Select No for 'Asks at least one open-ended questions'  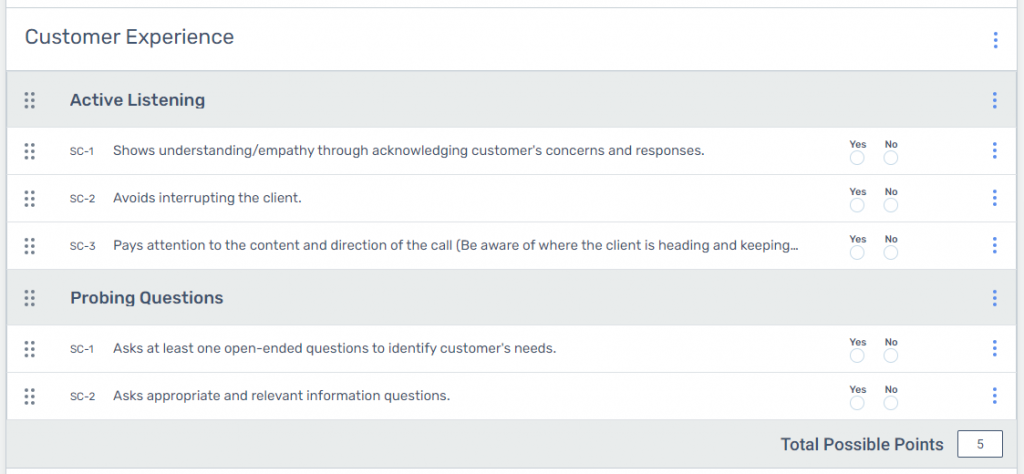(x=891, y=356)
